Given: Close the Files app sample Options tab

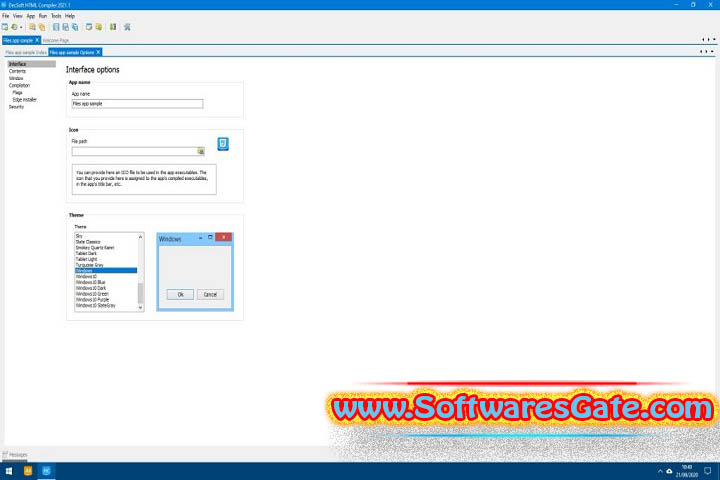Looking at the screenshot, I should [98, 52].
